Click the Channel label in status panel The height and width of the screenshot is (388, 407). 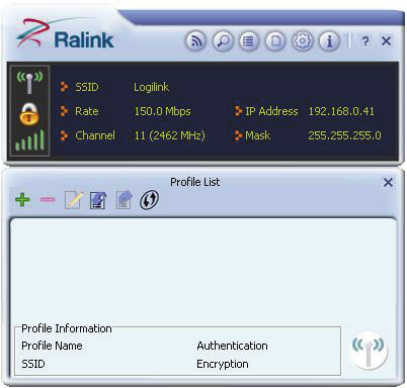click(x=95, y=136)
